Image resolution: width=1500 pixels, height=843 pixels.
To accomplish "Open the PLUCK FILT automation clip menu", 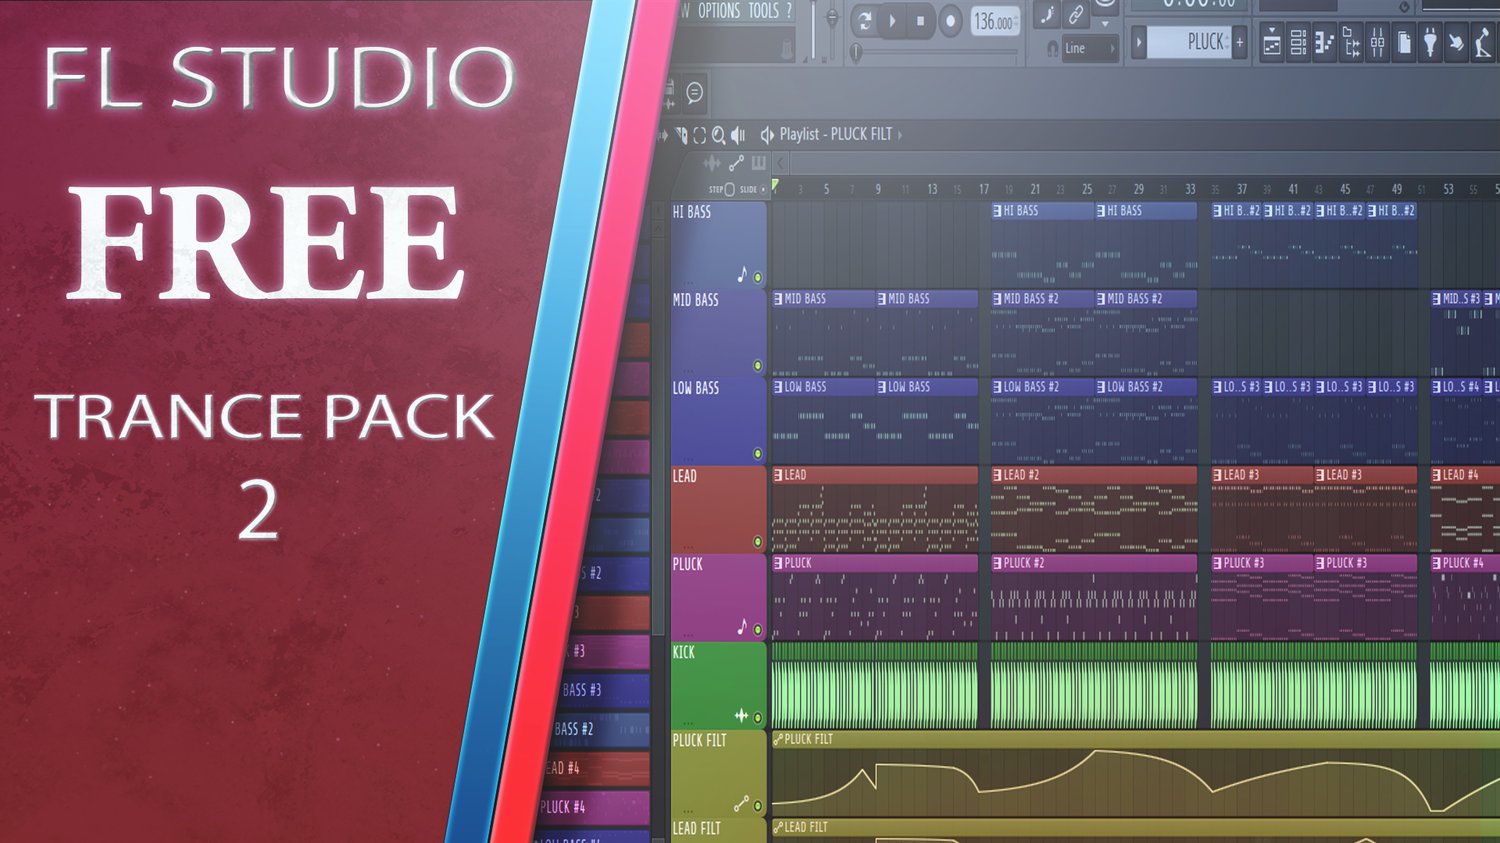I will 778,740.
